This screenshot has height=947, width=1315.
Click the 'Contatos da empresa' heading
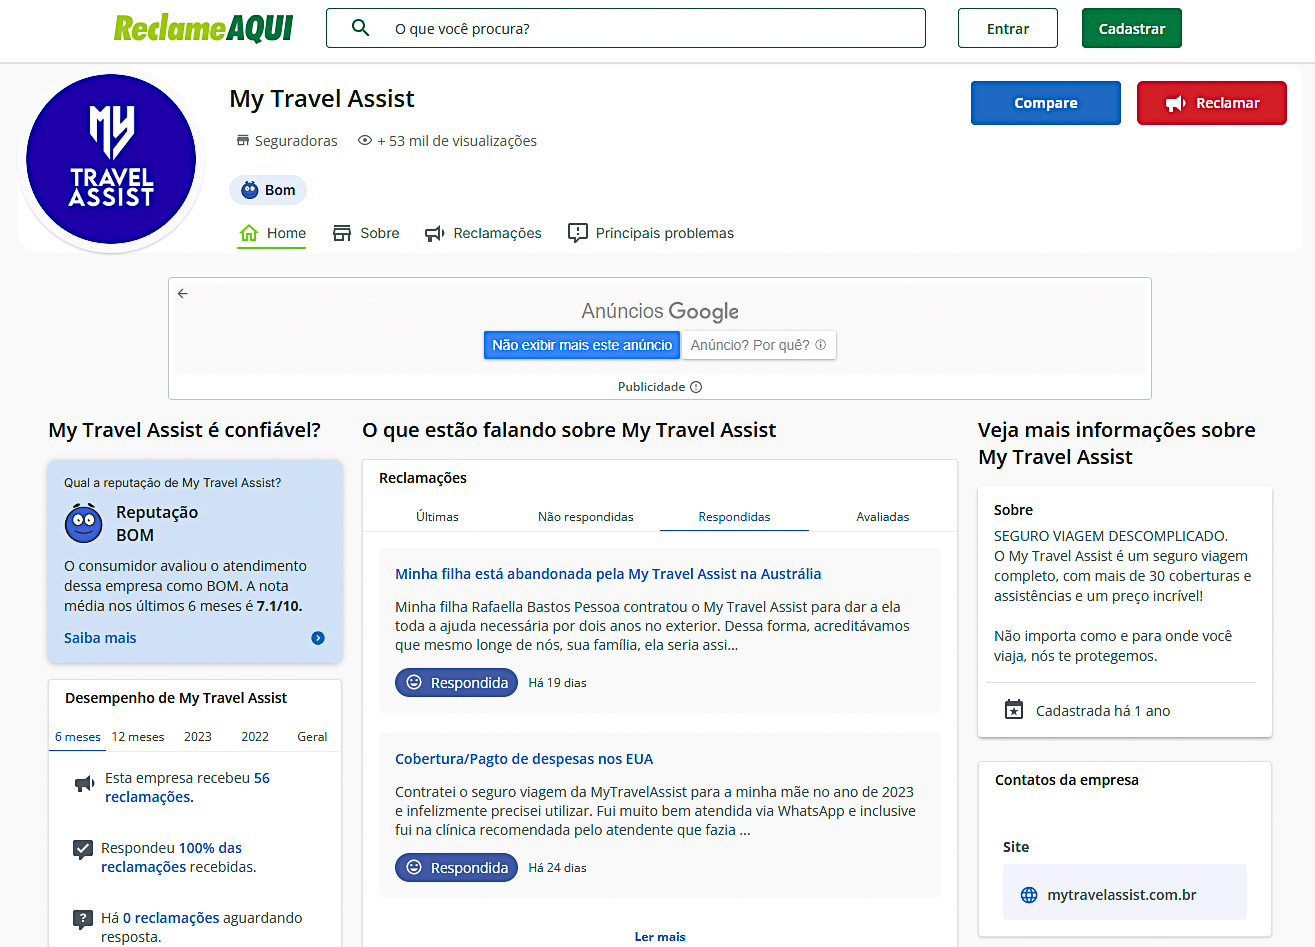(x=1067, y=780)
